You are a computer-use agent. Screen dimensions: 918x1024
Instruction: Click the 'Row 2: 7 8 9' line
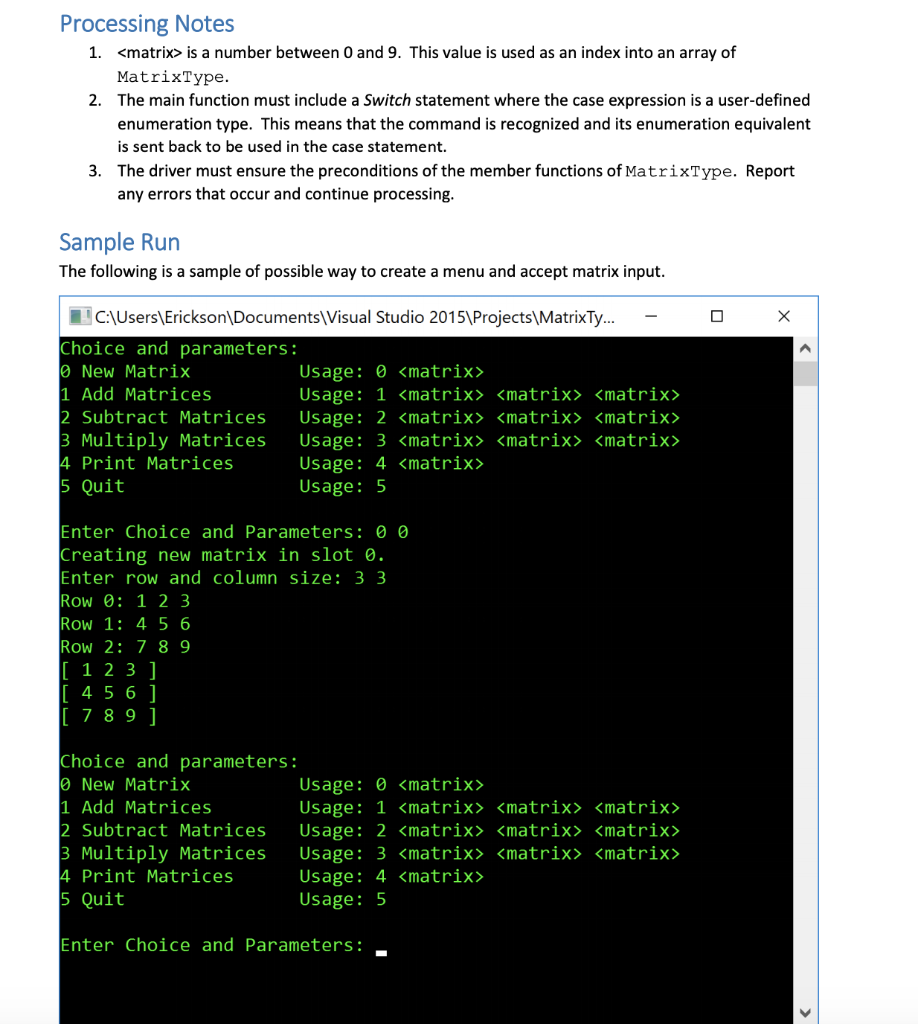125,647
